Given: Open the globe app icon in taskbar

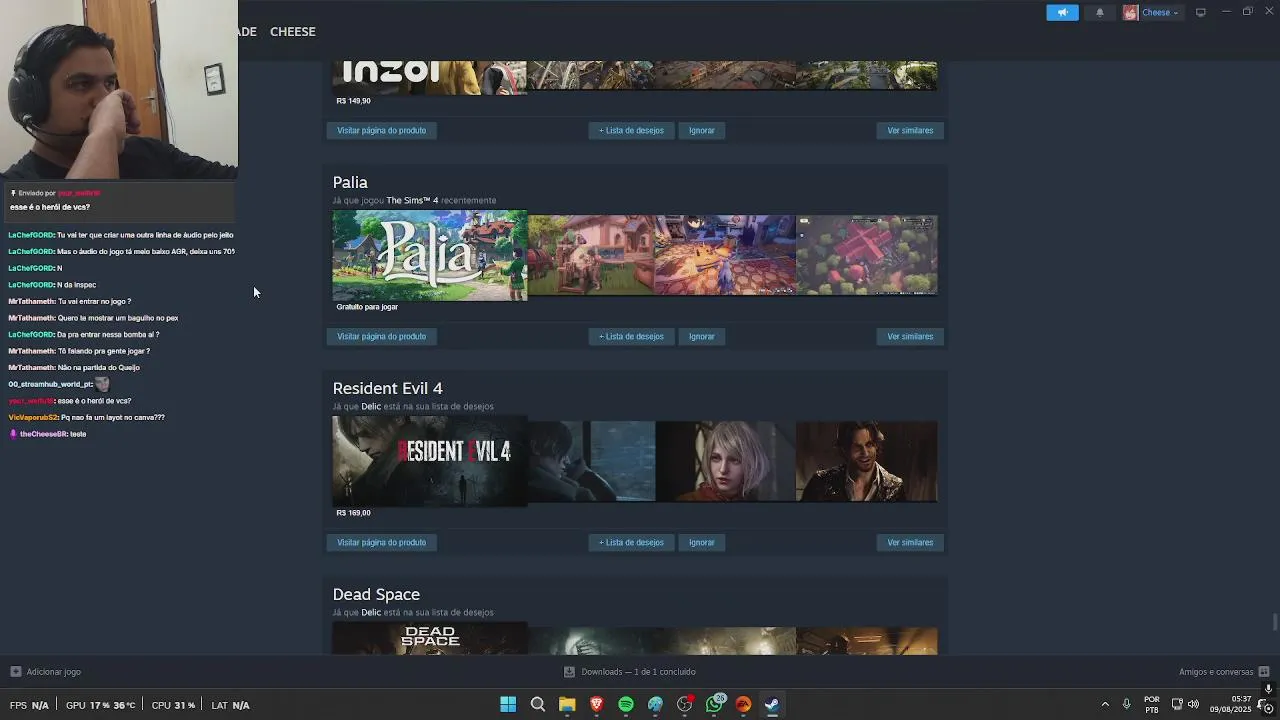Looking at the screenshot, I should [655, 704].
